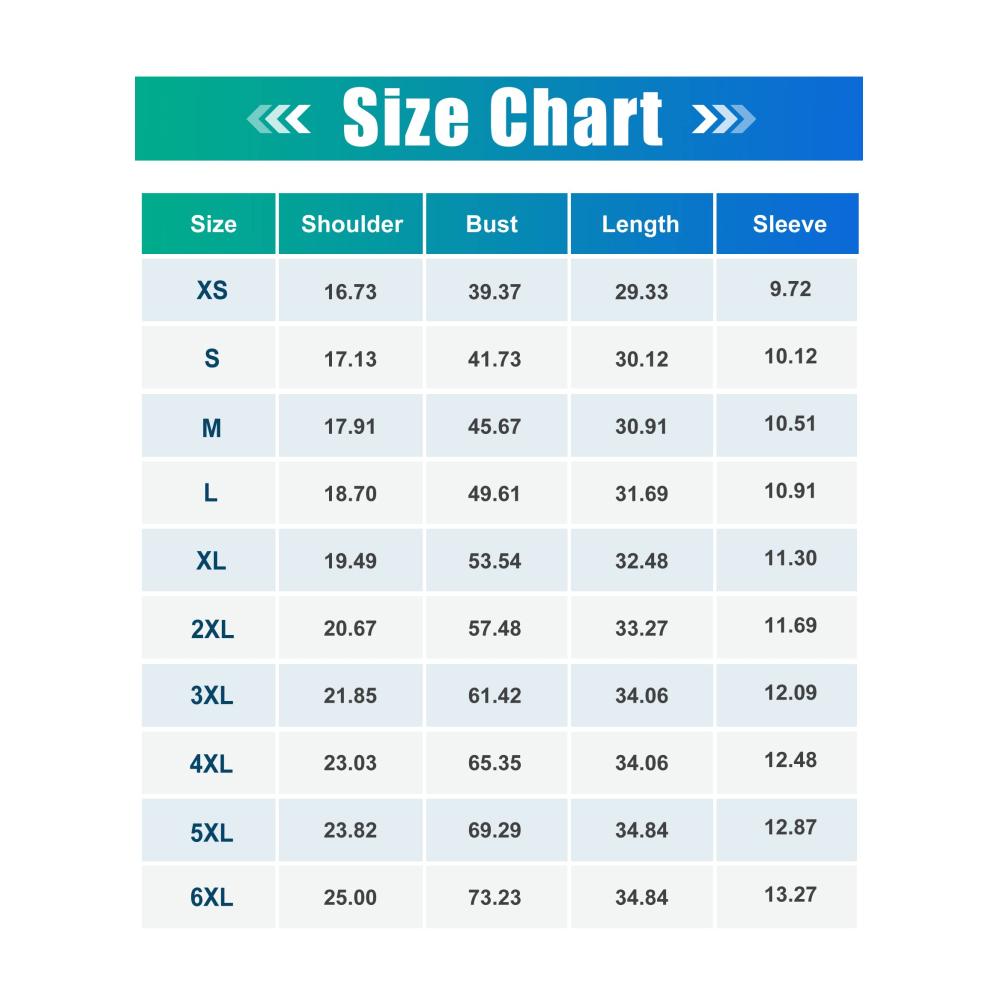Select the Length column header
The image size is (1000, 1000).
[642, 224]
